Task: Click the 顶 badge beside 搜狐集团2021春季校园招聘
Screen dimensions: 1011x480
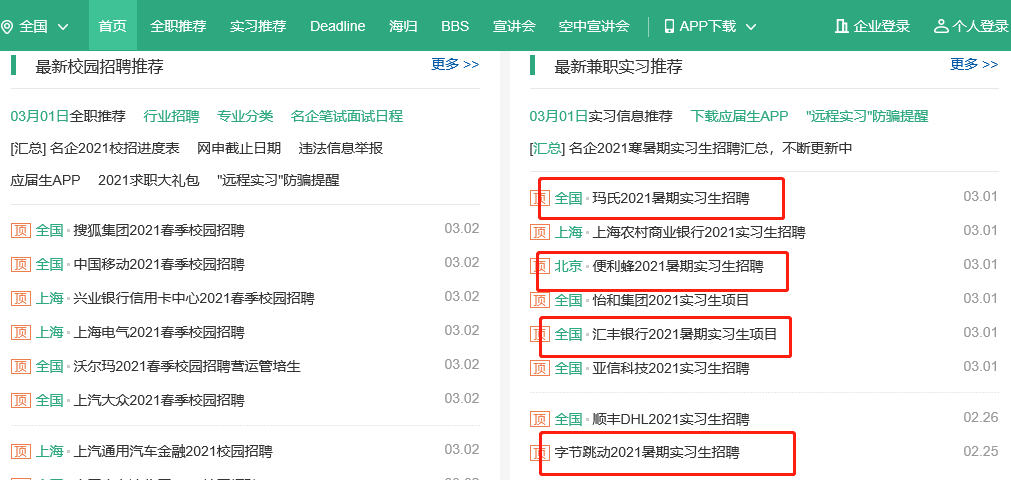Action: [x=21, y=230]
